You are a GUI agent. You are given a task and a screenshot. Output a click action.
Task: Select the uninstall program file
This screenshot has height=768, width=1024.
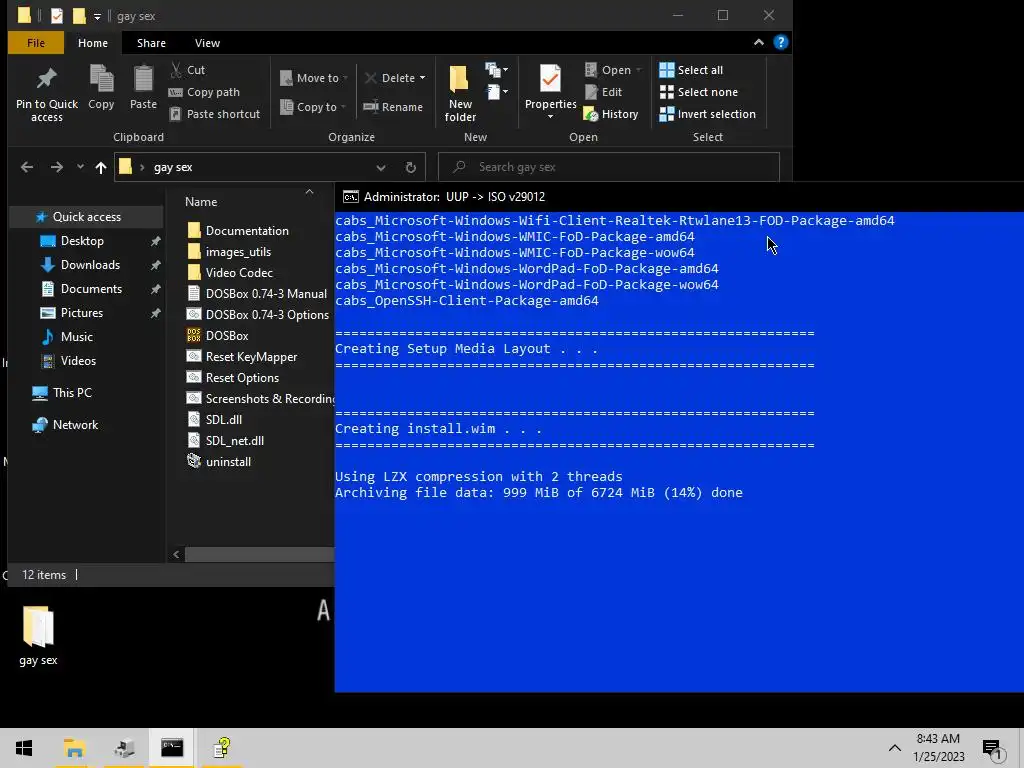tap(228, 462)
